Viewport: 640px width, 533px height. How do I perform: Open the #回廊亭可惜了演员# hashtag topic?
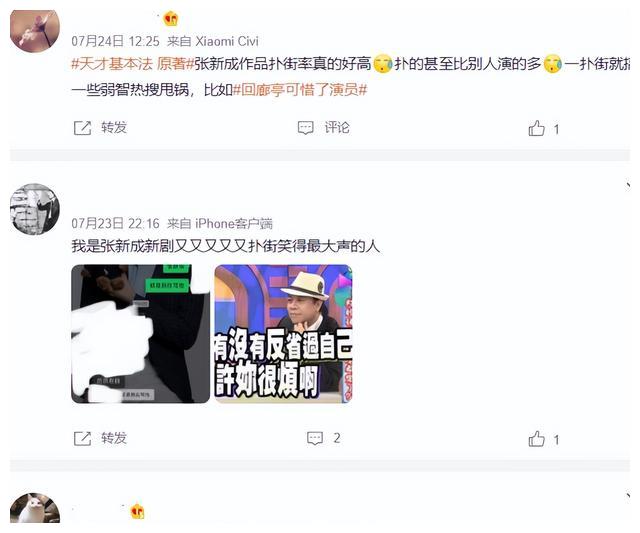coord(300,90)
